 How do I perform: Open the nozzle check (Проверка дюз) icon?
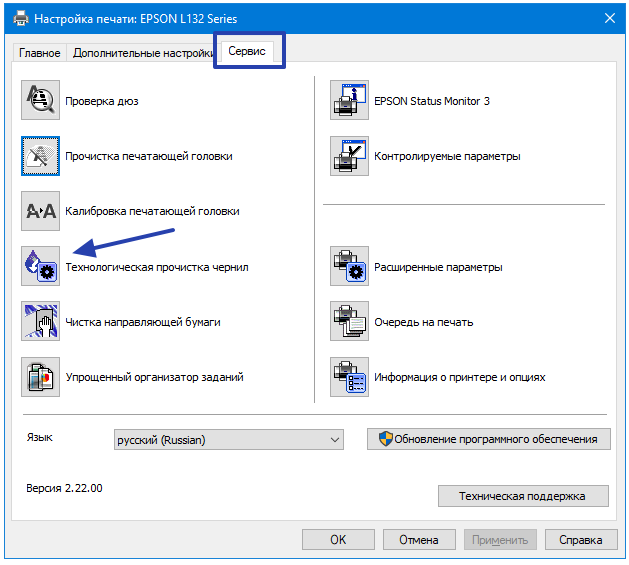(41, 100)
